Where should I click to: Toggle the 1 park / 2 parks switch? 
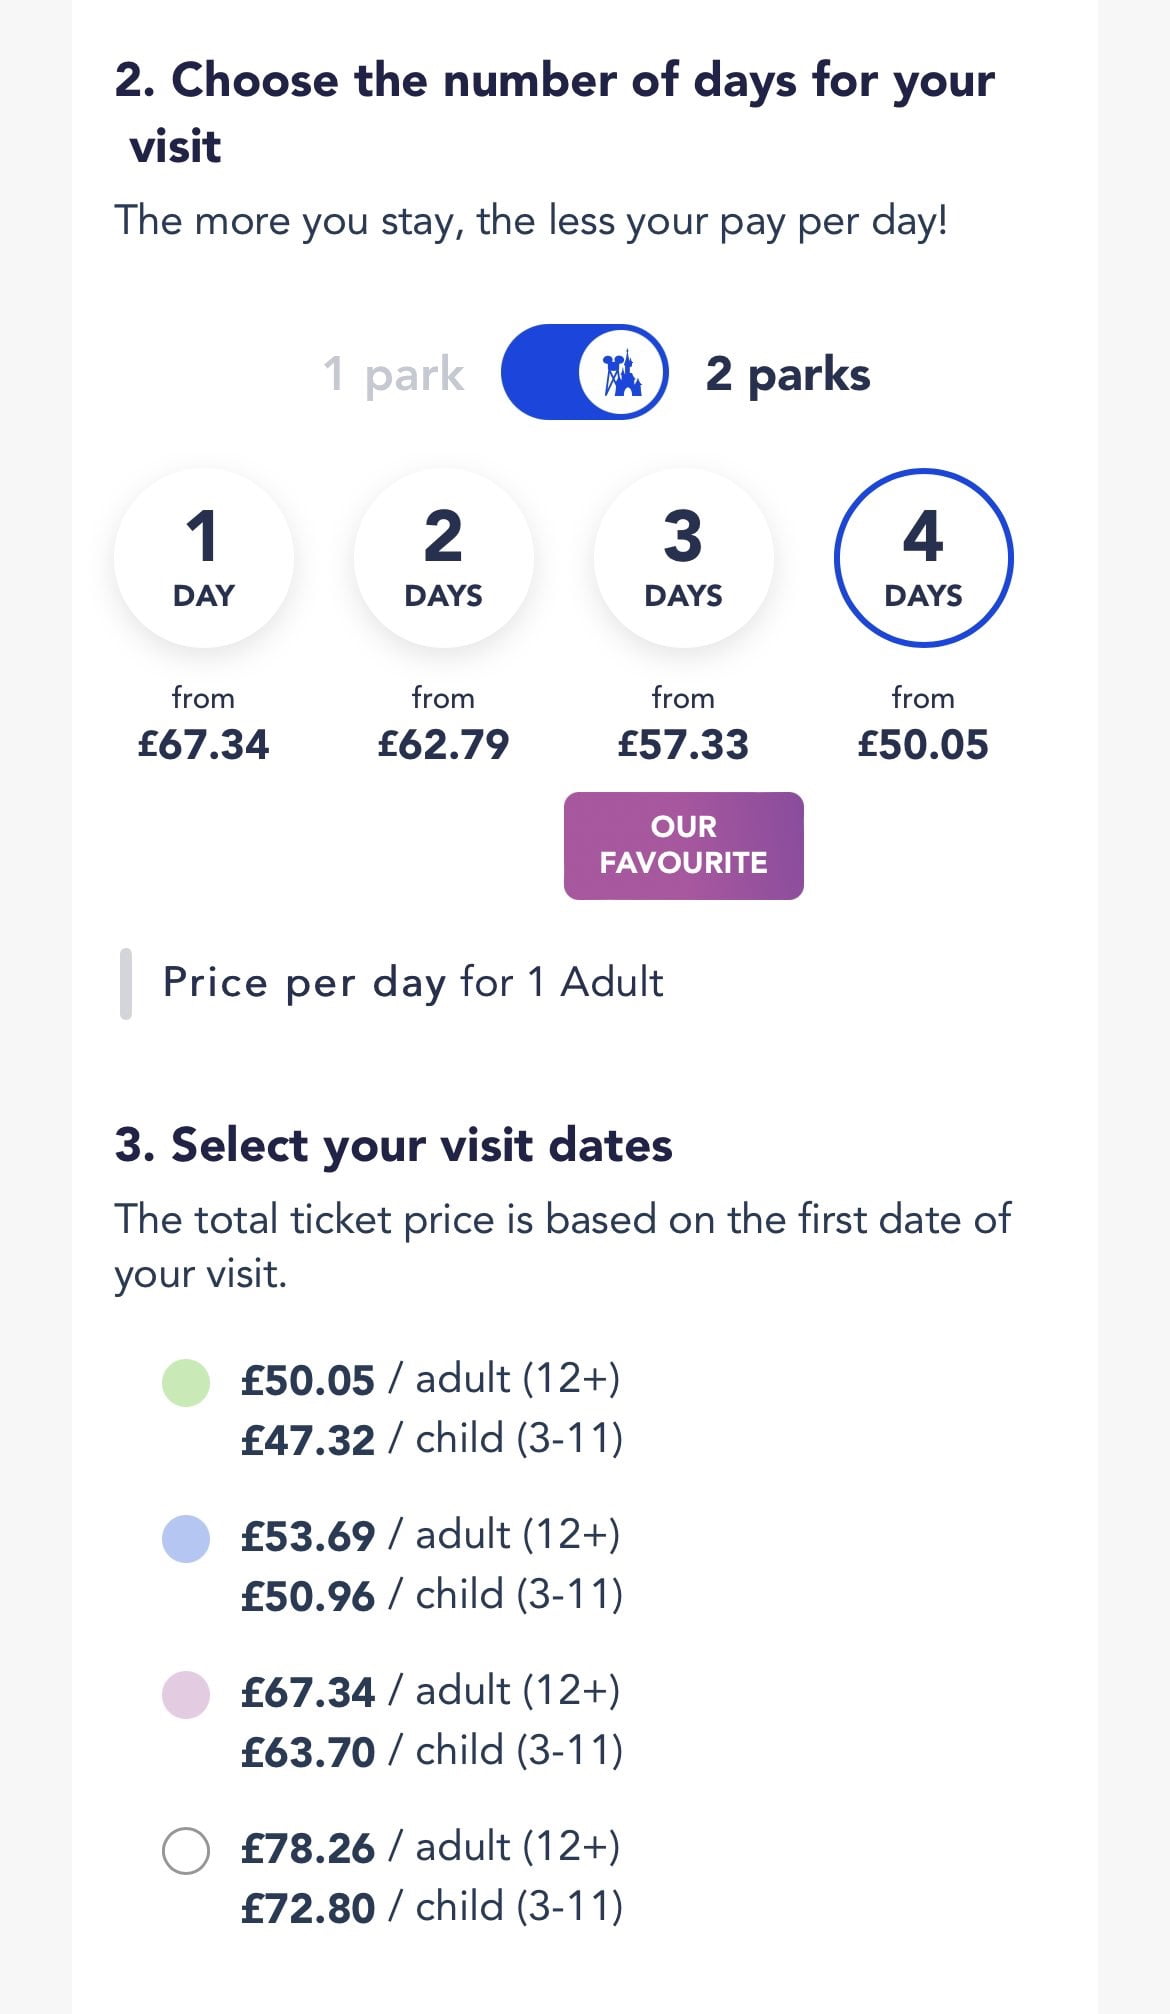584,372
